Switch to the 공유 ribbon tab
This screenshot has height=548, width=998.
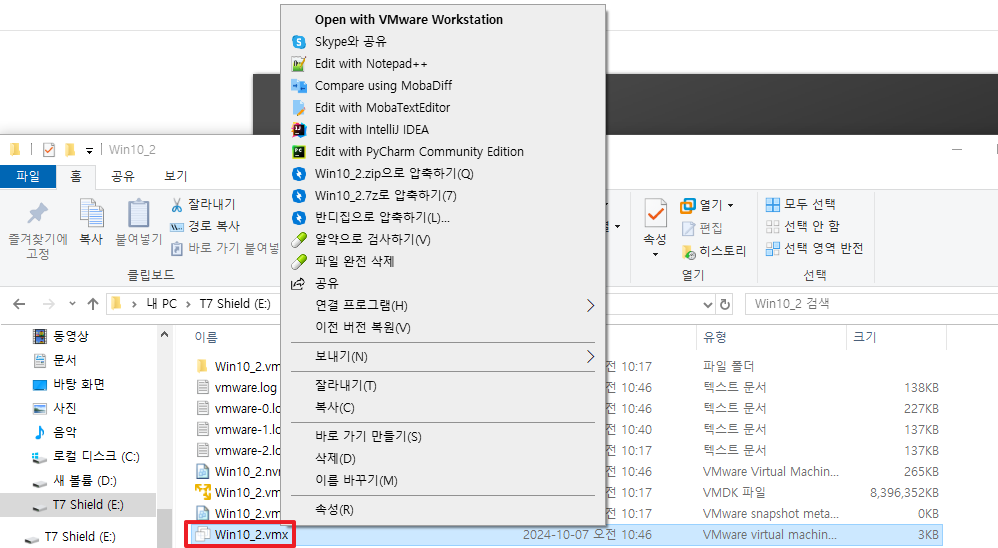(x=123, y=176)
